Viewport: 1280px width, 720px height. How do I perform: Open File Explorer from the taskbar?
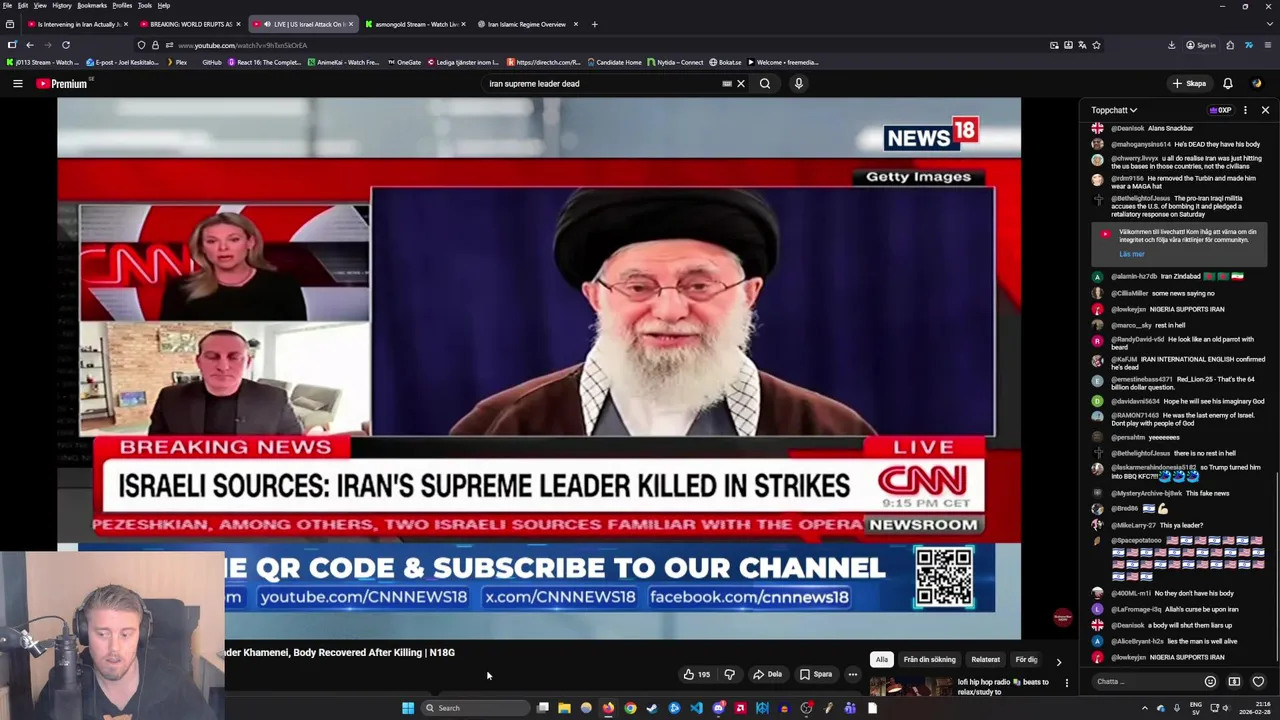[x=564, y=708]
